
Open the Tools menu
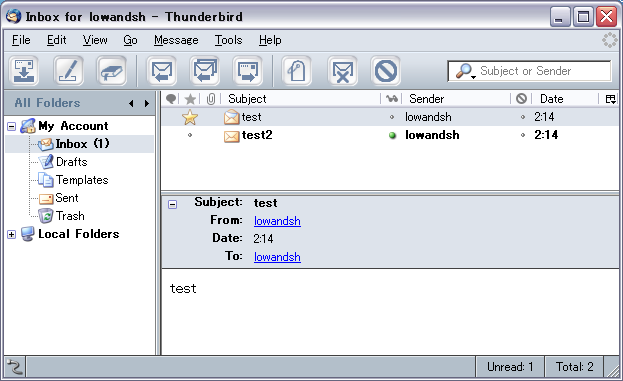pyautogui.click(x=228, y=40)
